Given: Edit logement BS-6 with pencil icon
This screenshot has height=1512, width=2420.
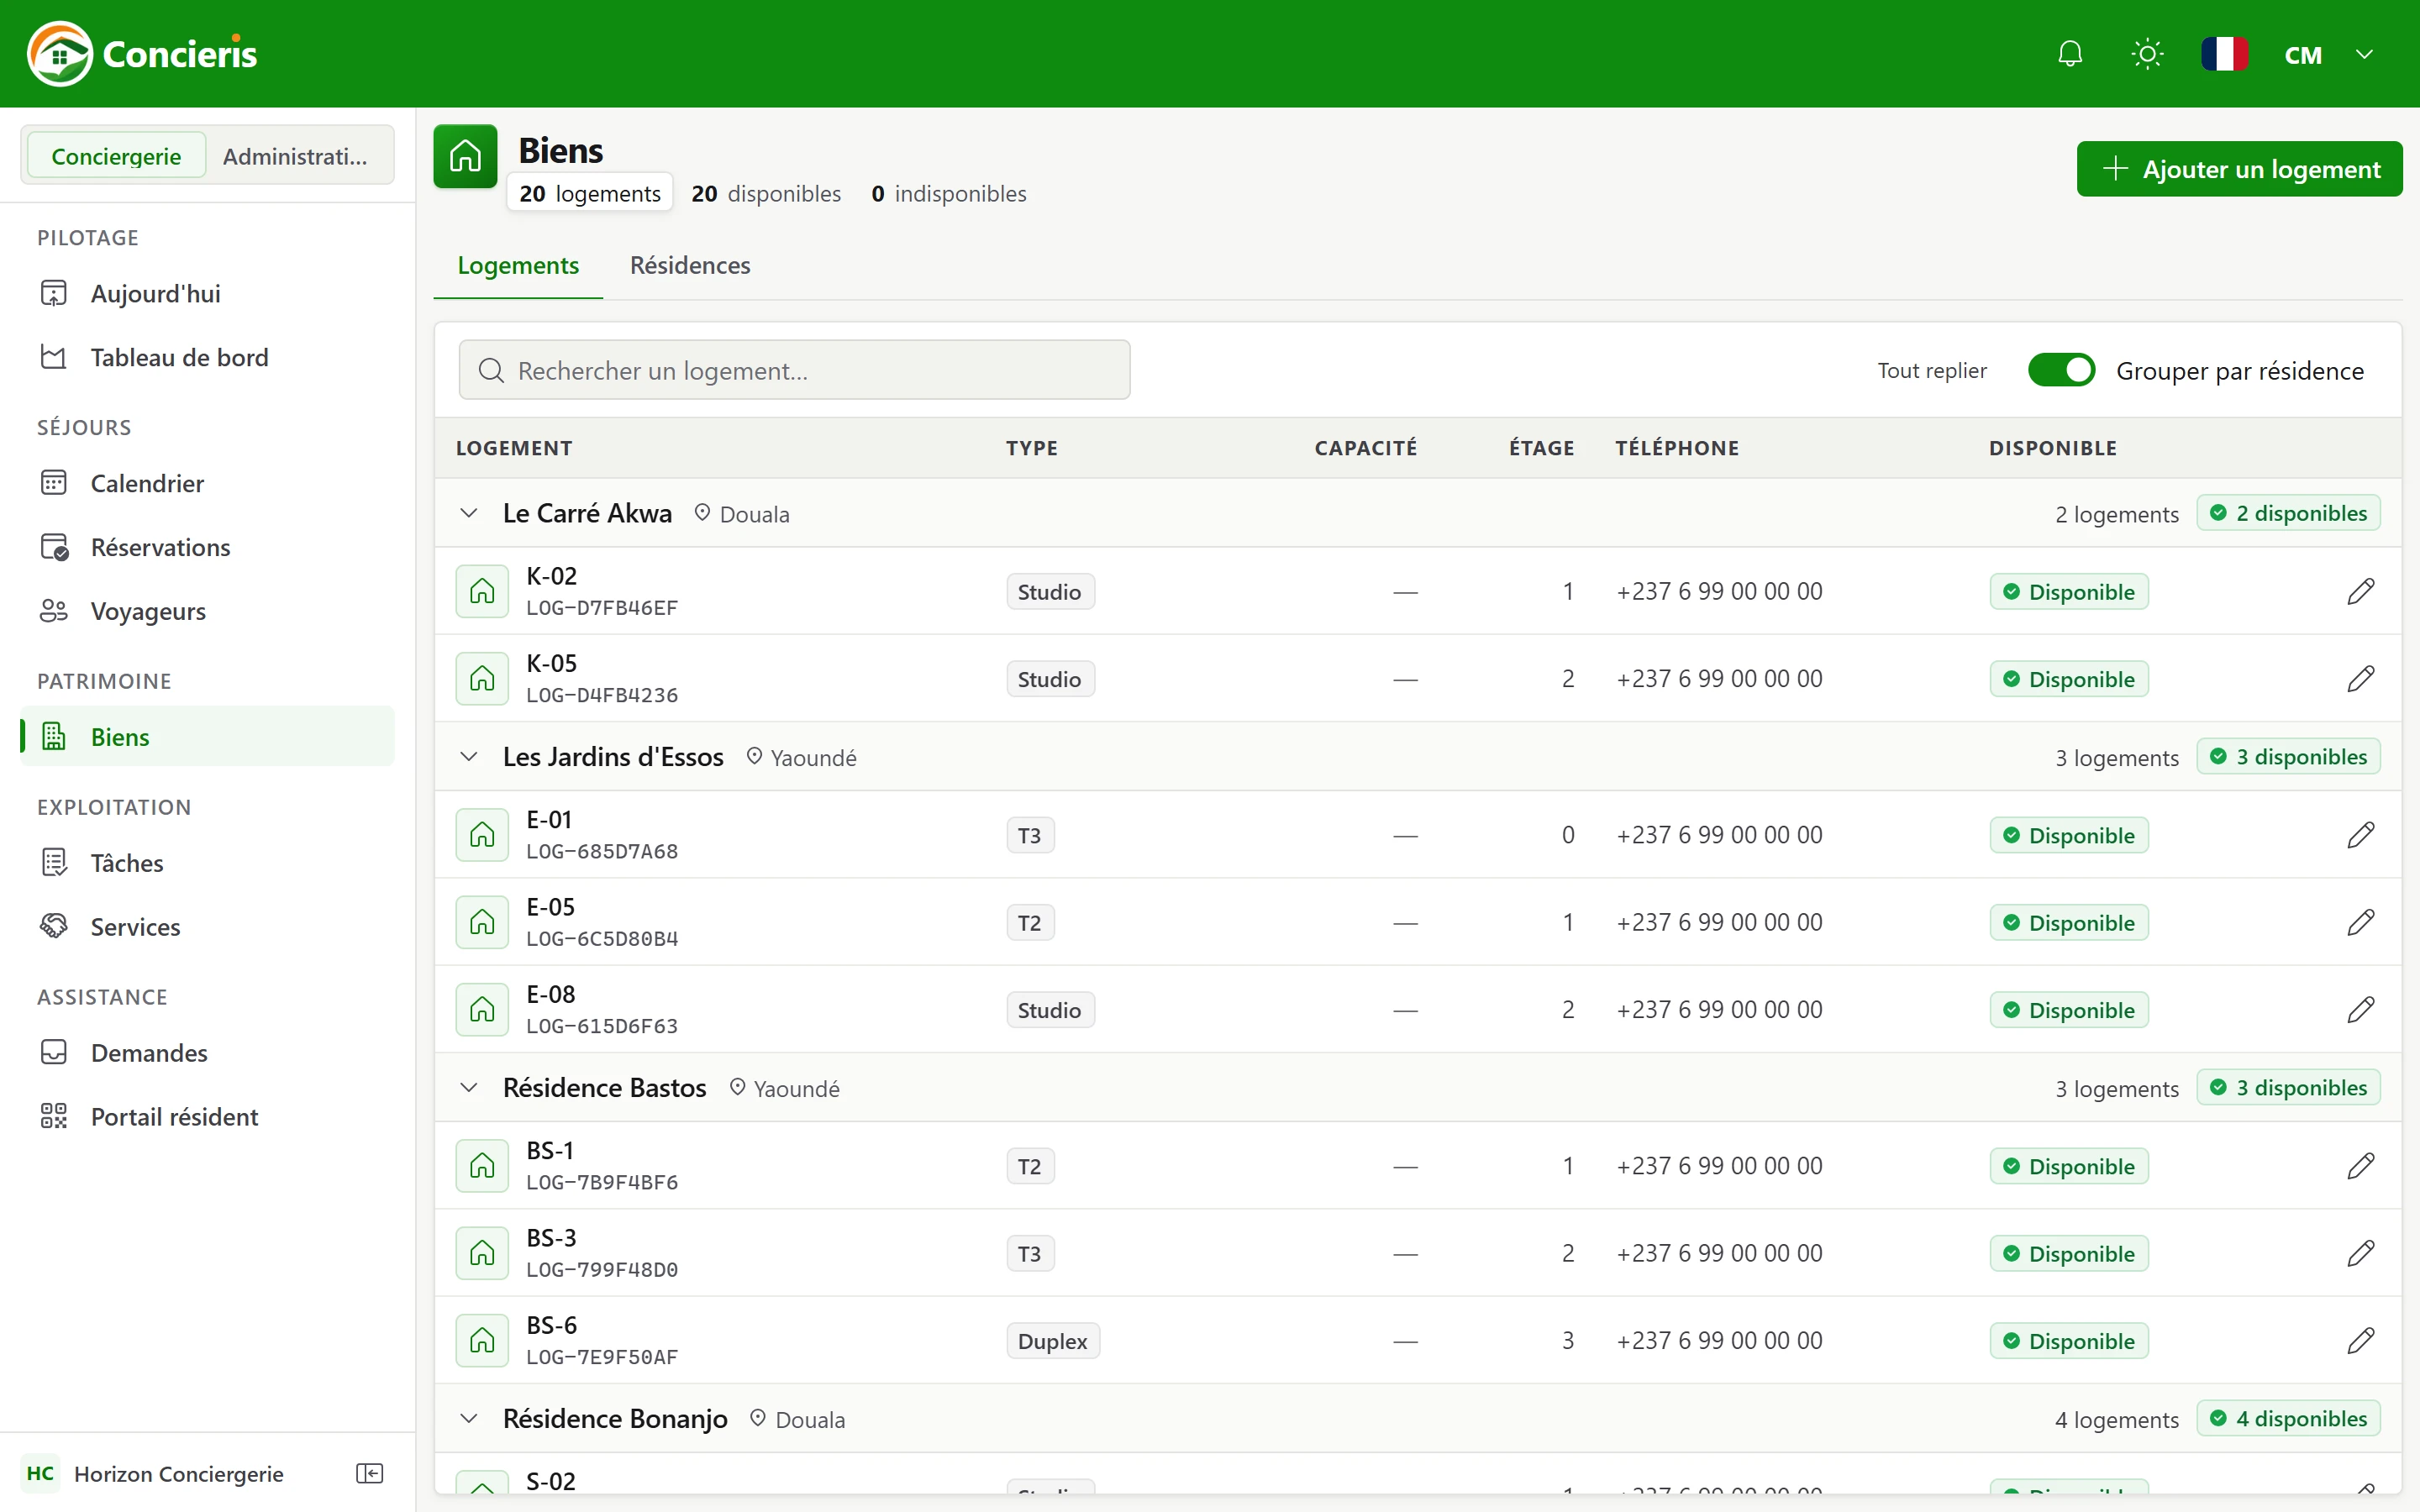Looking at the screenshot, I should pyautogui.click(x=2360, y=1341).
